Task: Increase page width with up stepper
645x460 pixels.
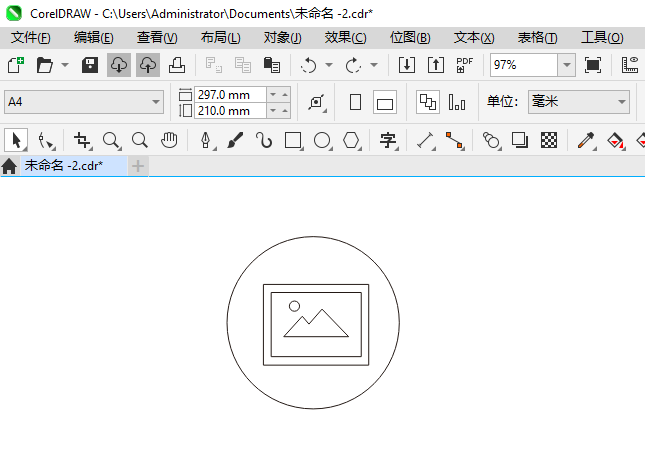Action: [285, 95]
